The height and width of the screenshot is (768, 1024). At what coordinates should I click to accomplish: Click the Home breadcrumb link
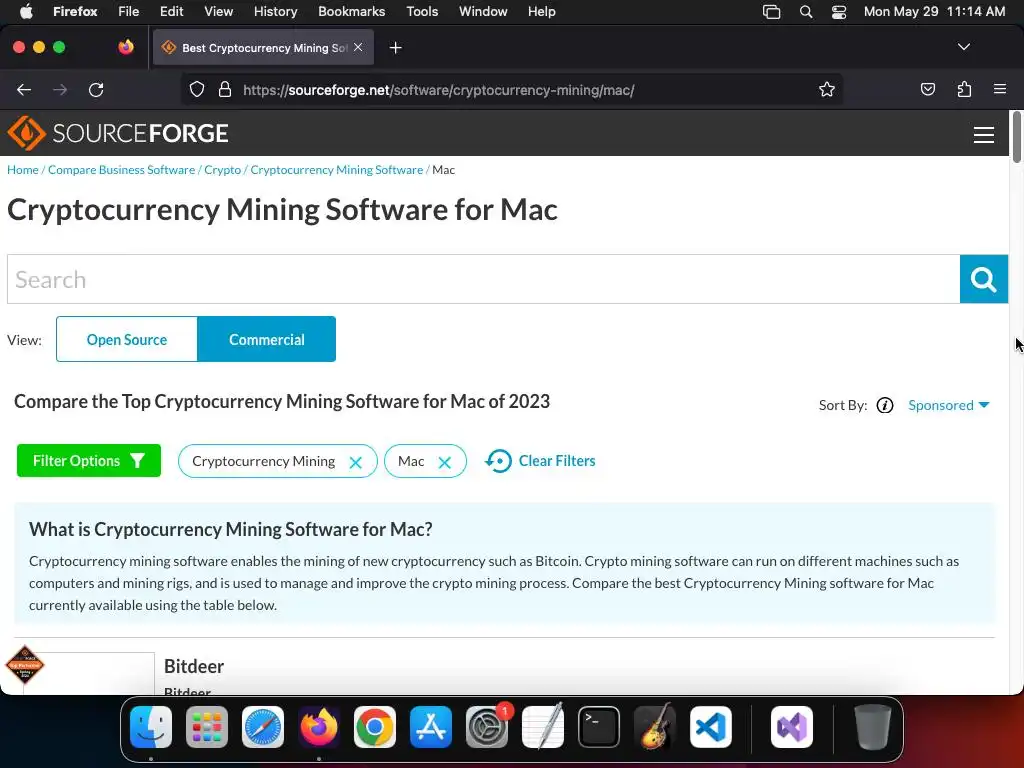(23, 170)
